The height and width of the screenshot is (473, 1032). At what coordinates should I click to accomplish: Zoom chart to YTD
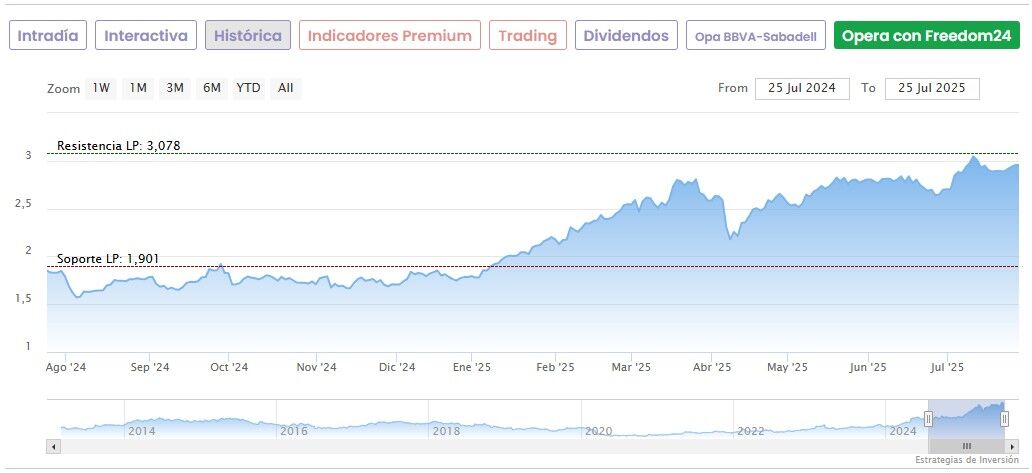click(248, 88)
